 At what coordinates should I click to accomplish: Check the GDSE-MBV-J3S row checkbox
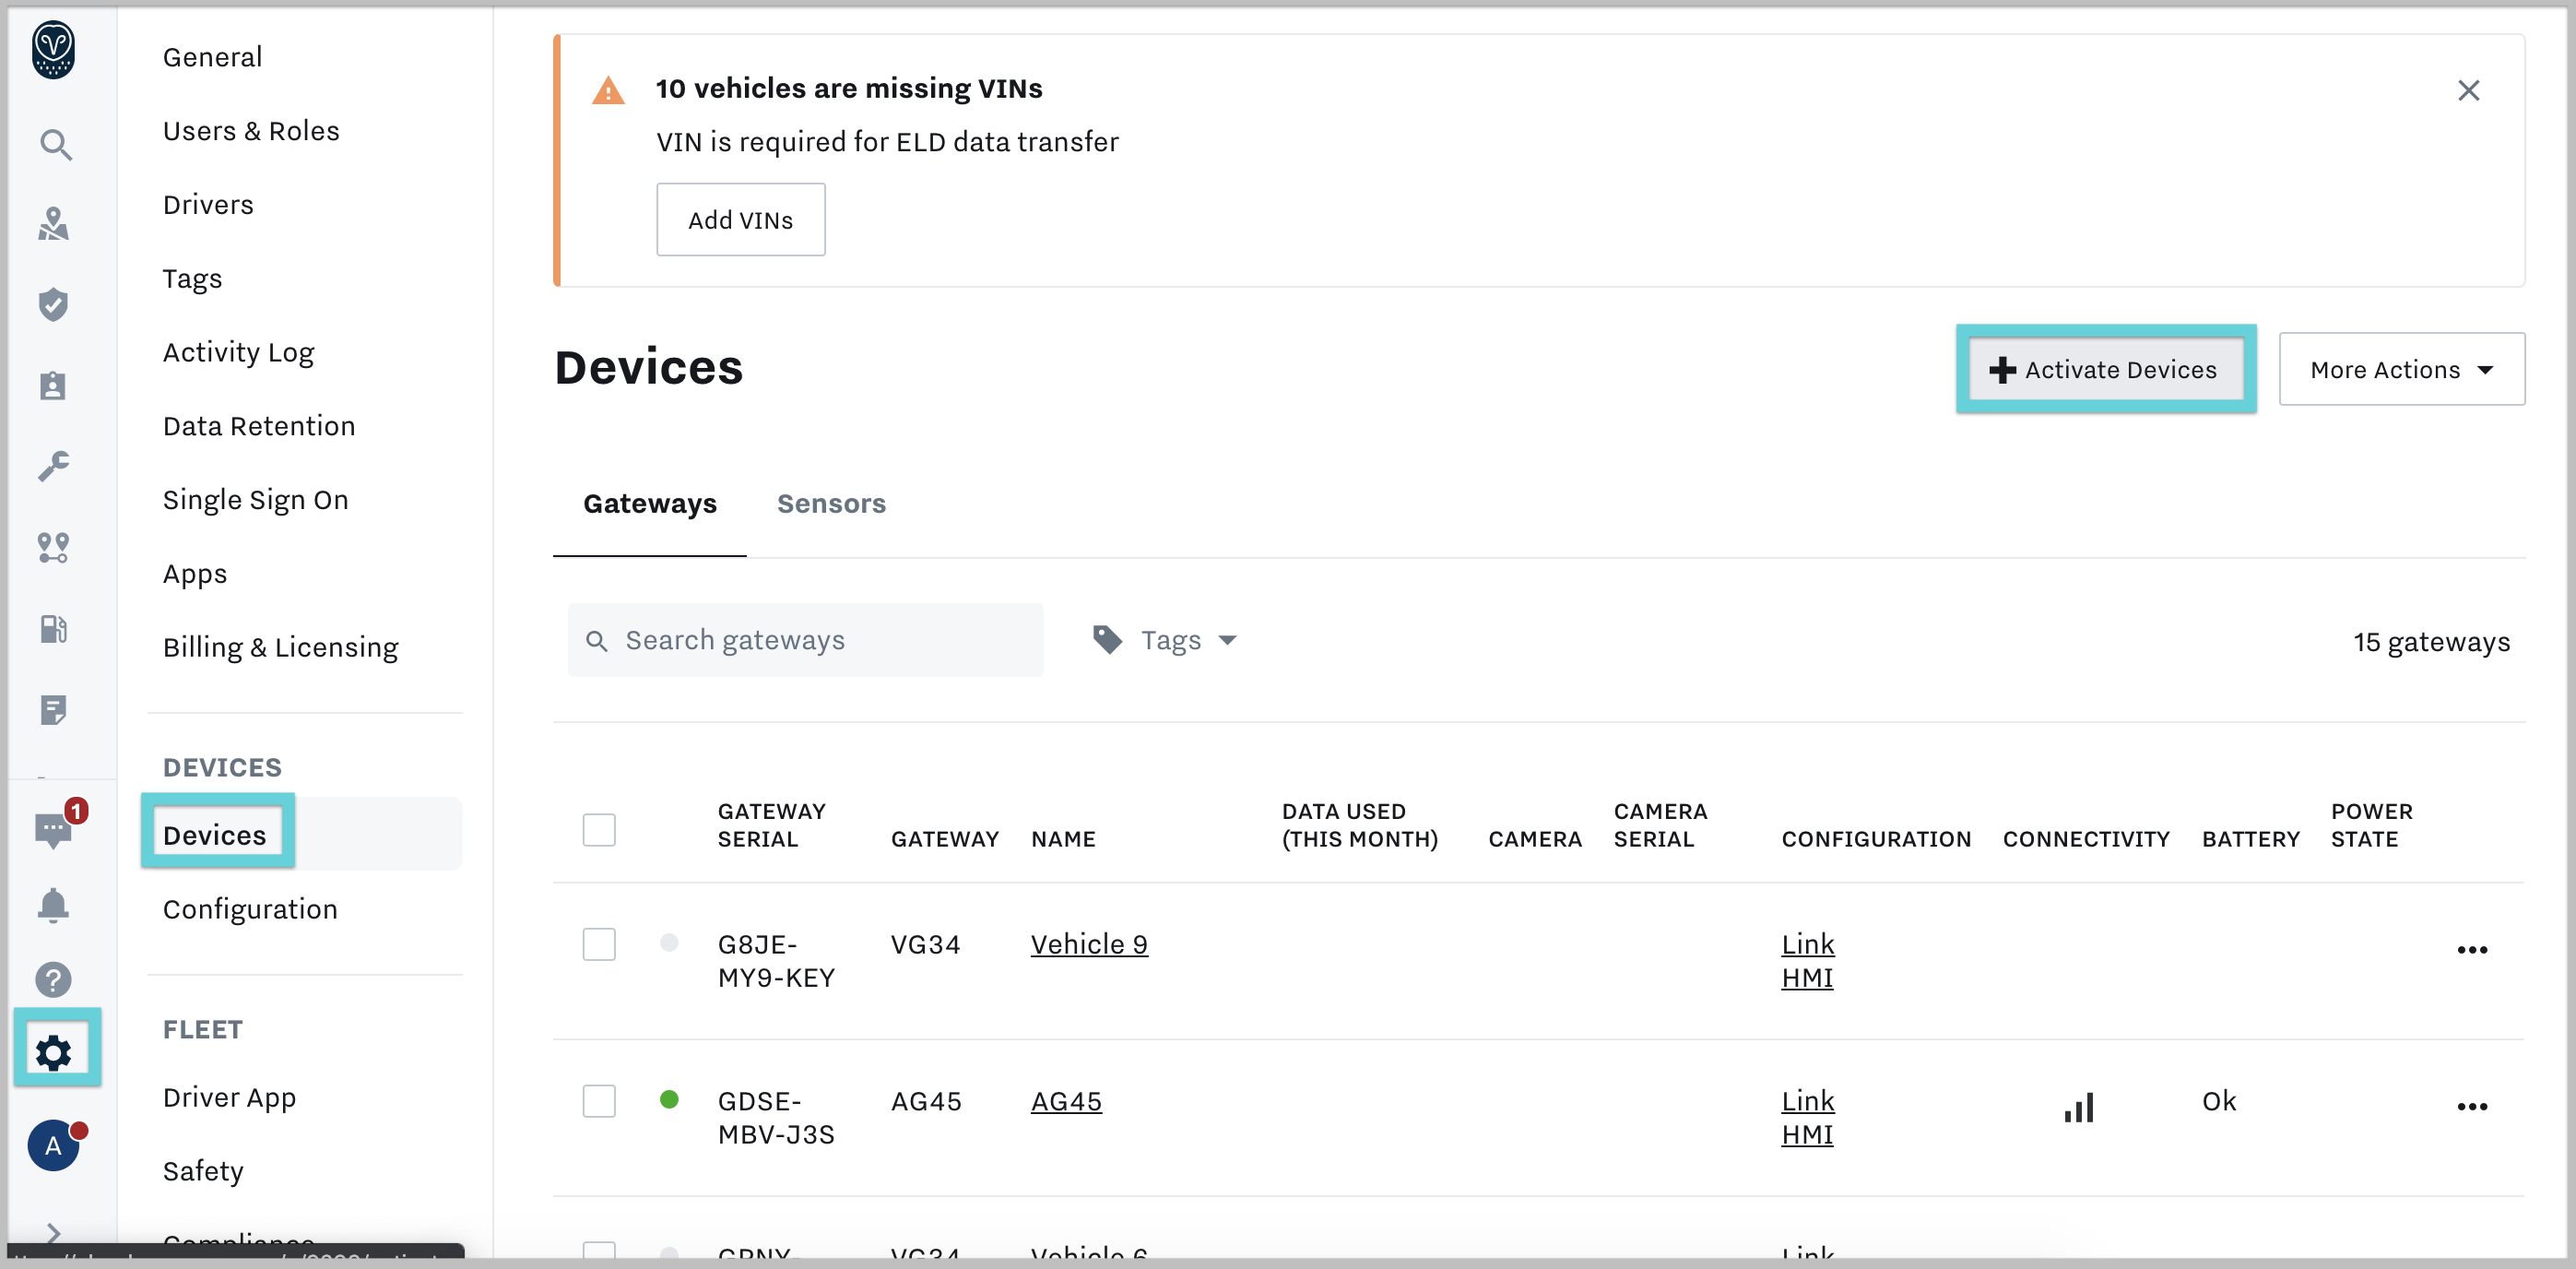click(x=599, y=1101)
